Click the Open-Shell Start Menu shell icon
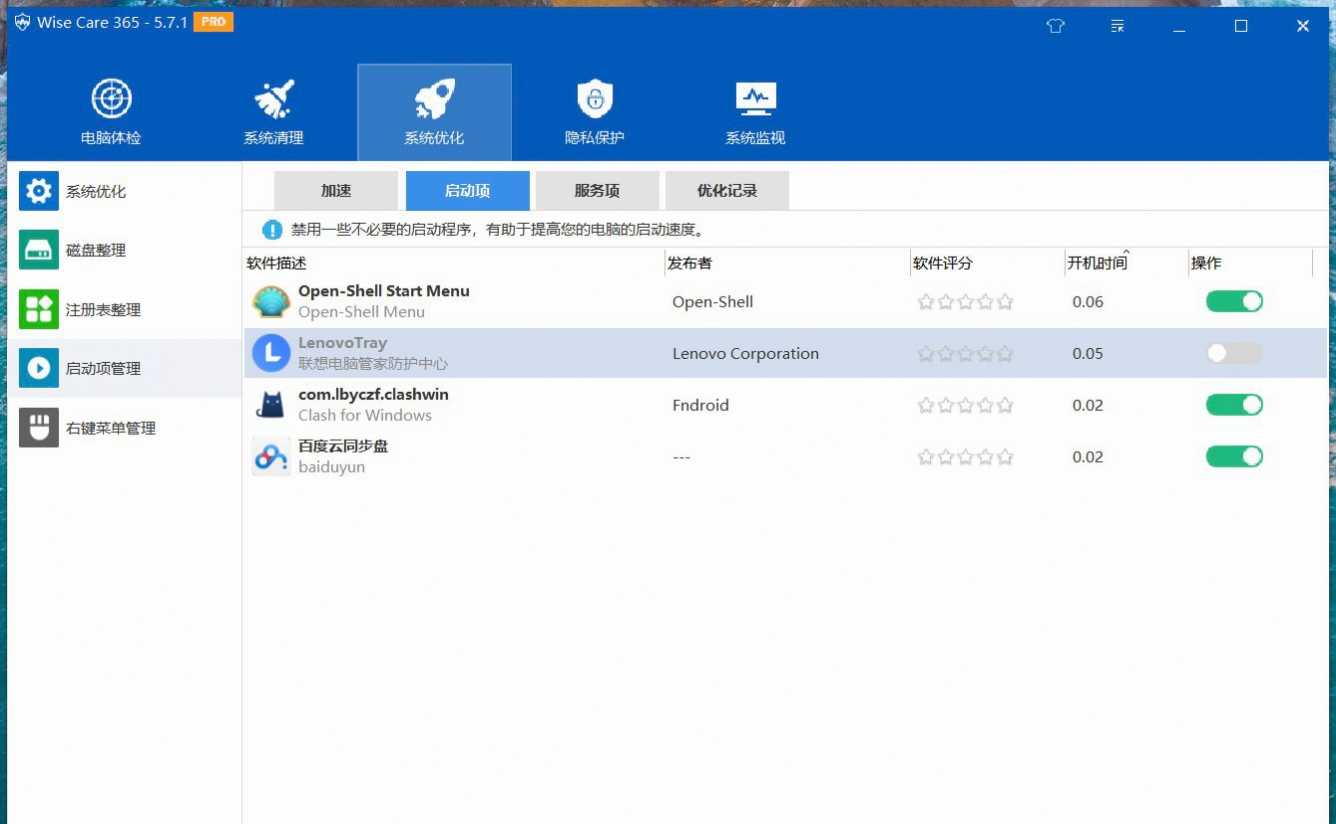This screenshot has height=824, width=1336. click(x=271, y=301)
